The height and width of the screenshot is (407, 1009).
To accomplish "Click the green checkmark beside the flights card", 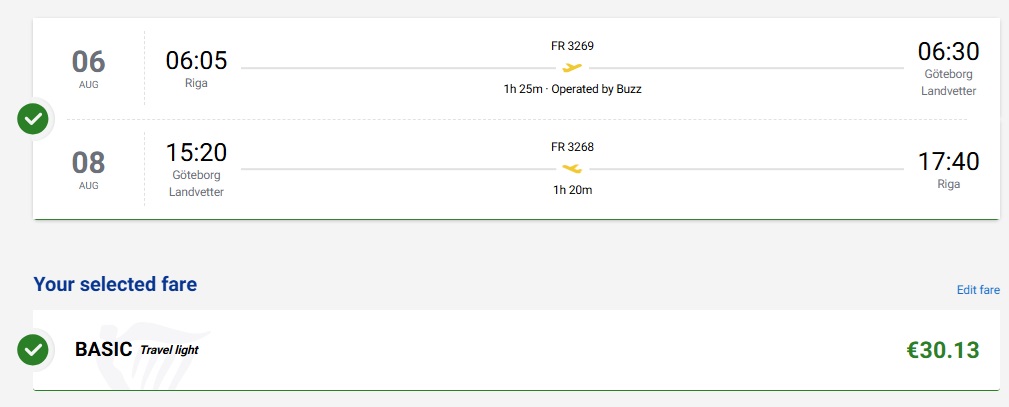I will (33, 119).
